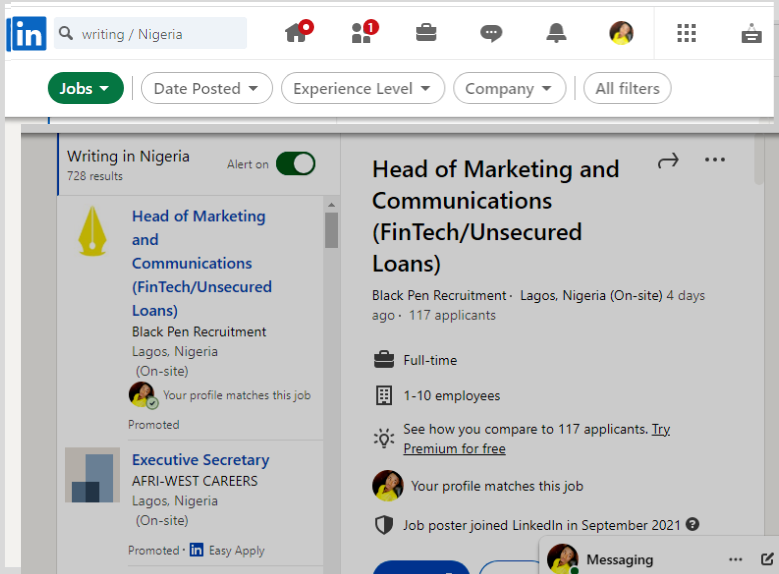Open job more options ellipsis
The image size is (779, 574).
tap(714, 160)
